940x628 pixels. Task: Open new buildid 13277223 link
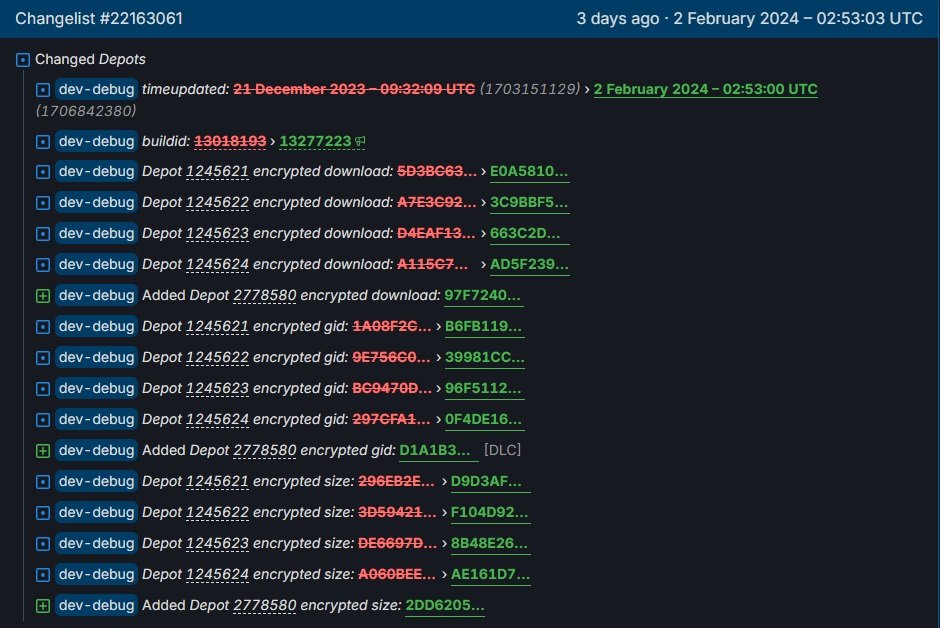pos(315,142)
